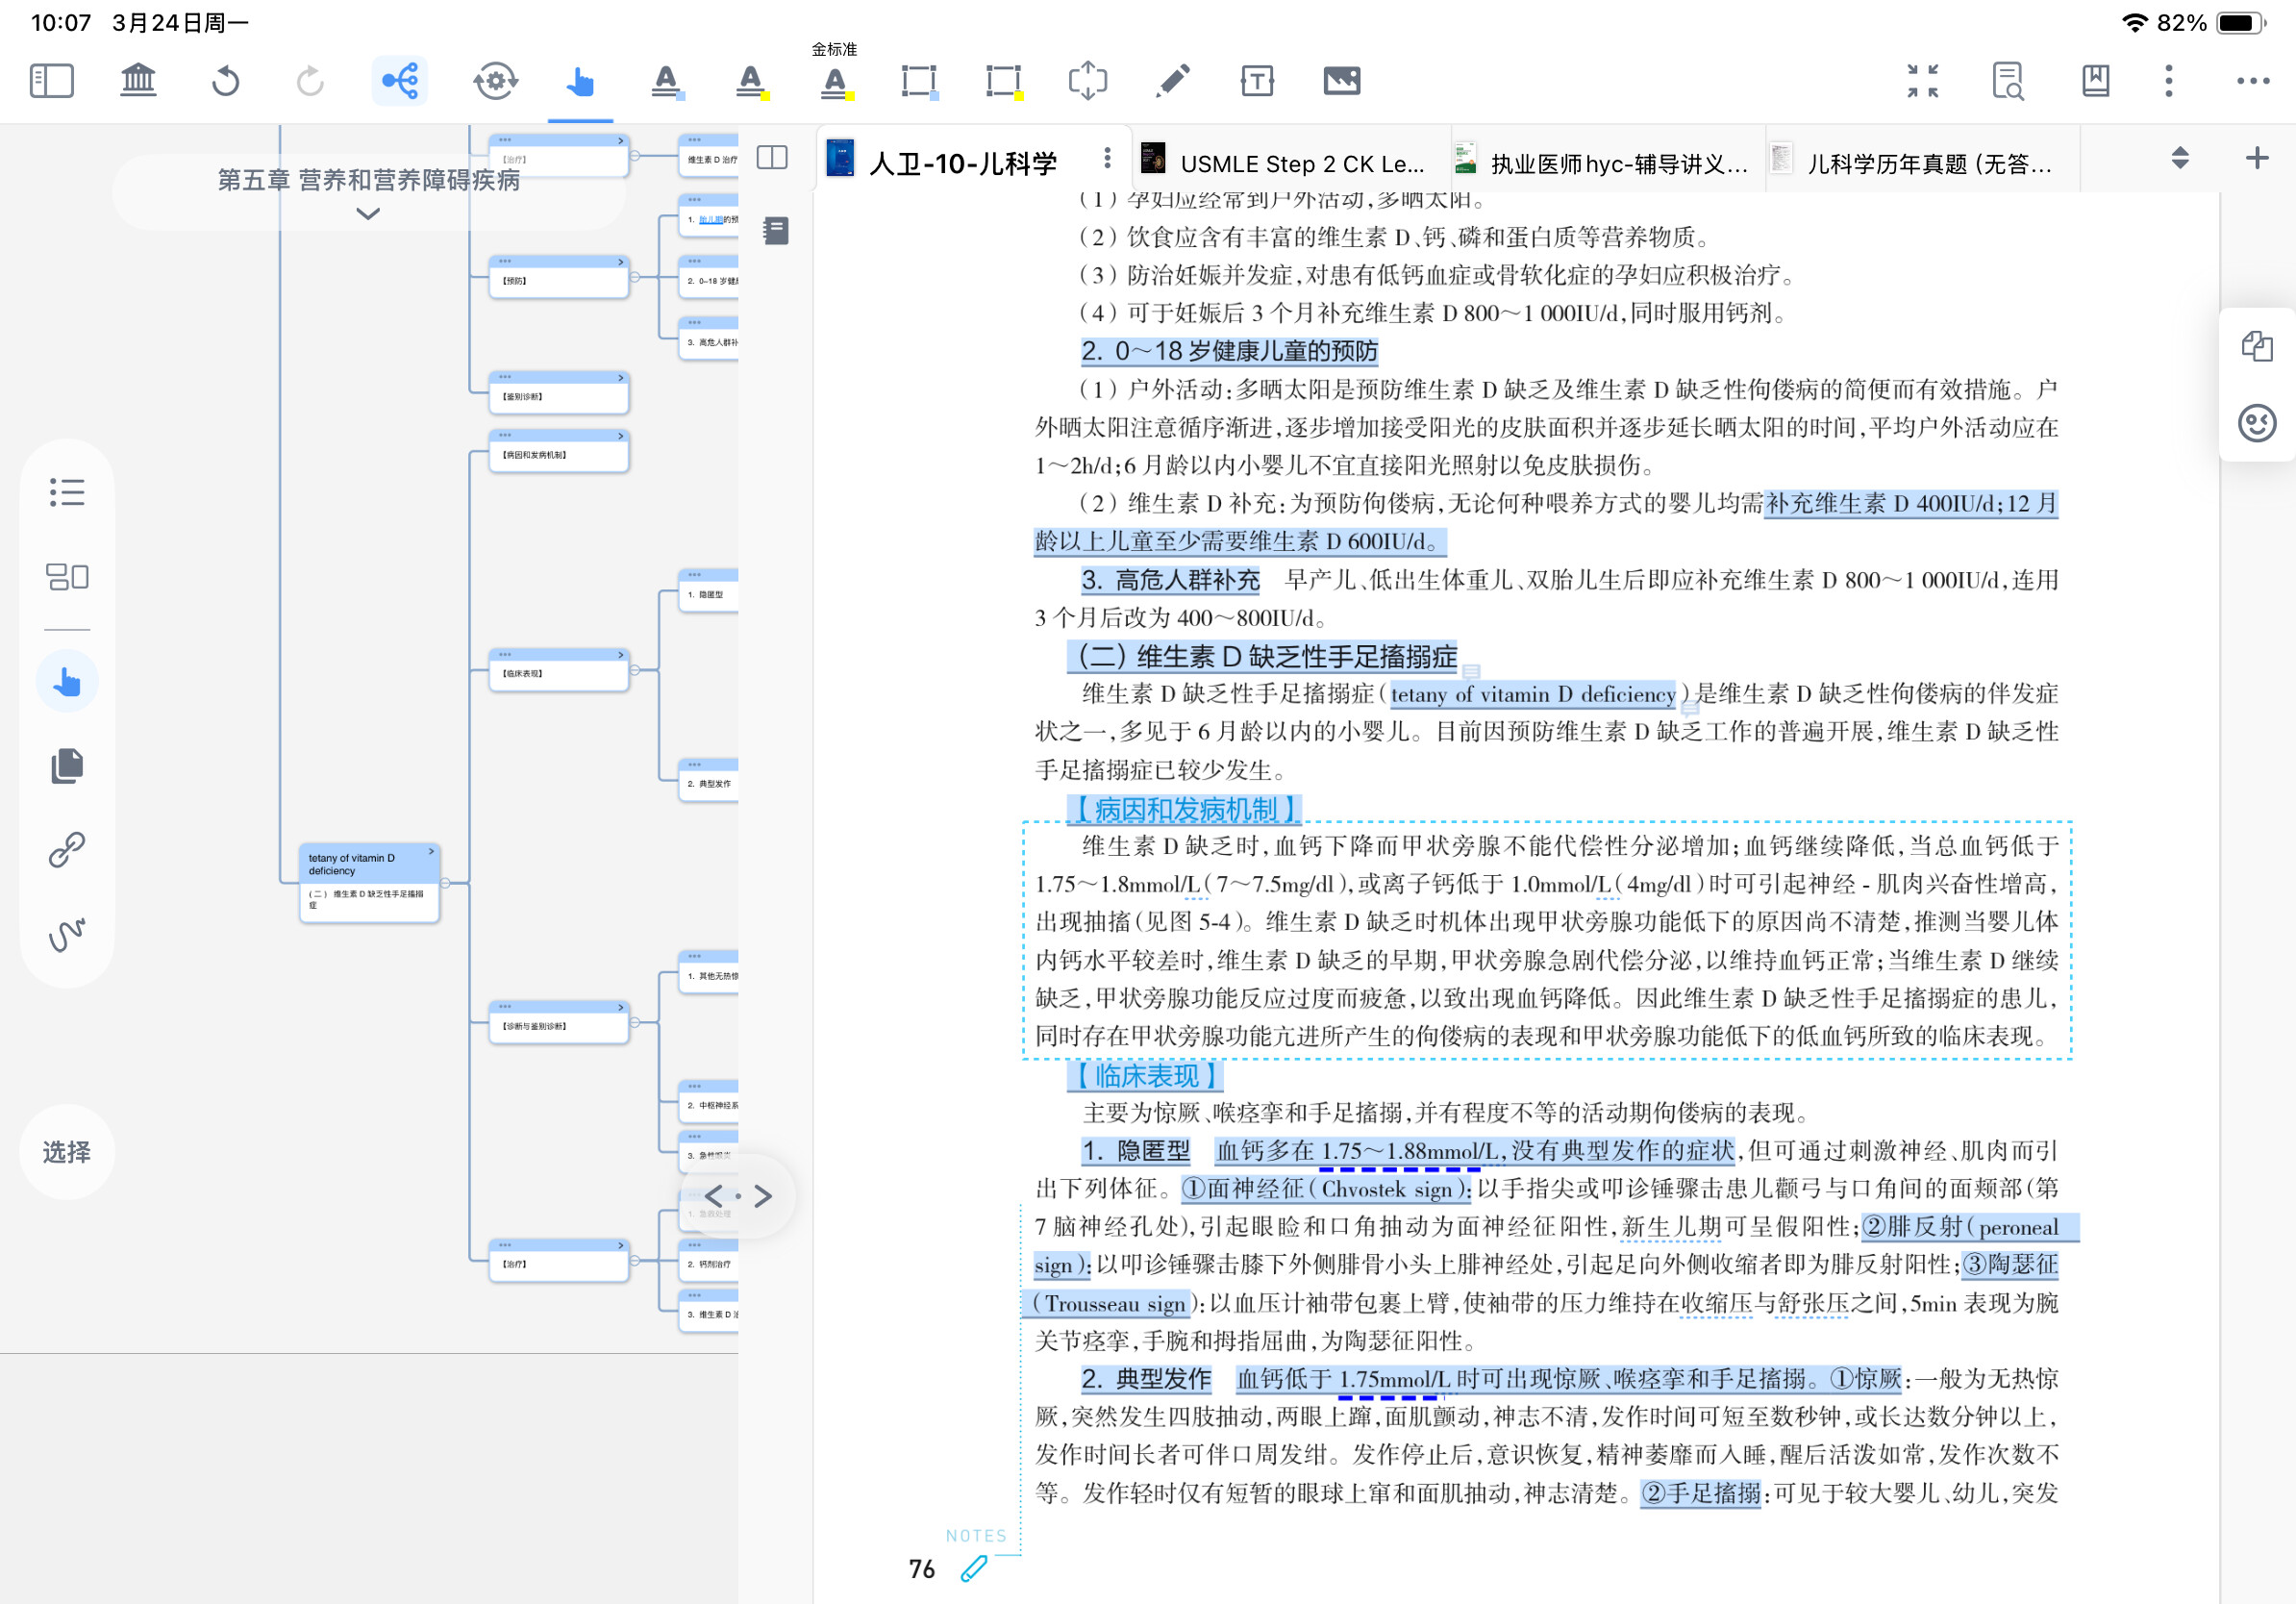
Task: Select the blue rectangle excerpt tool
Action: [x=919, y=81]
